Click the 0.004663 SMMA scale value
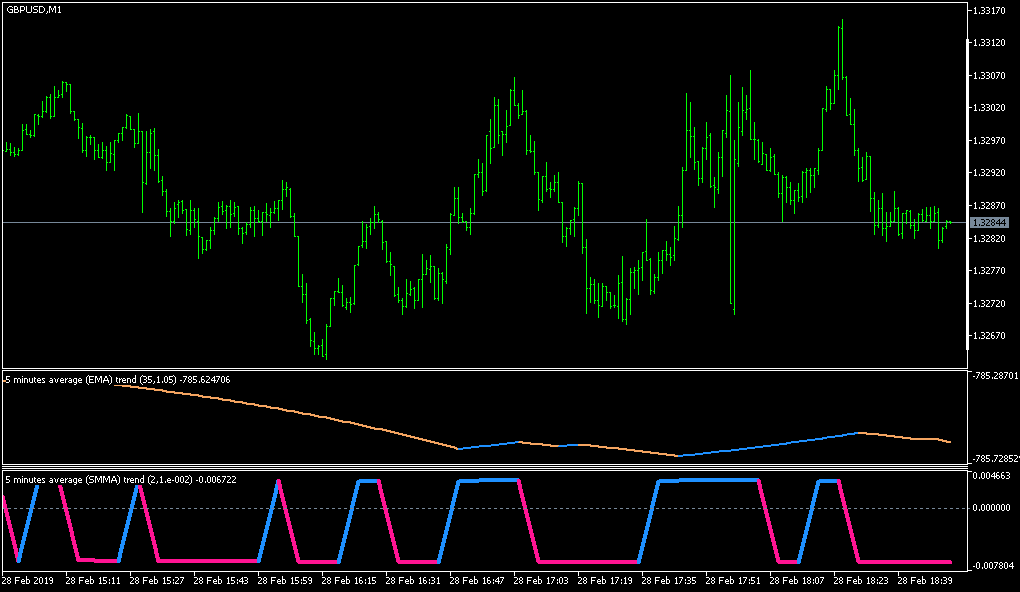 [x=993, y=473]
